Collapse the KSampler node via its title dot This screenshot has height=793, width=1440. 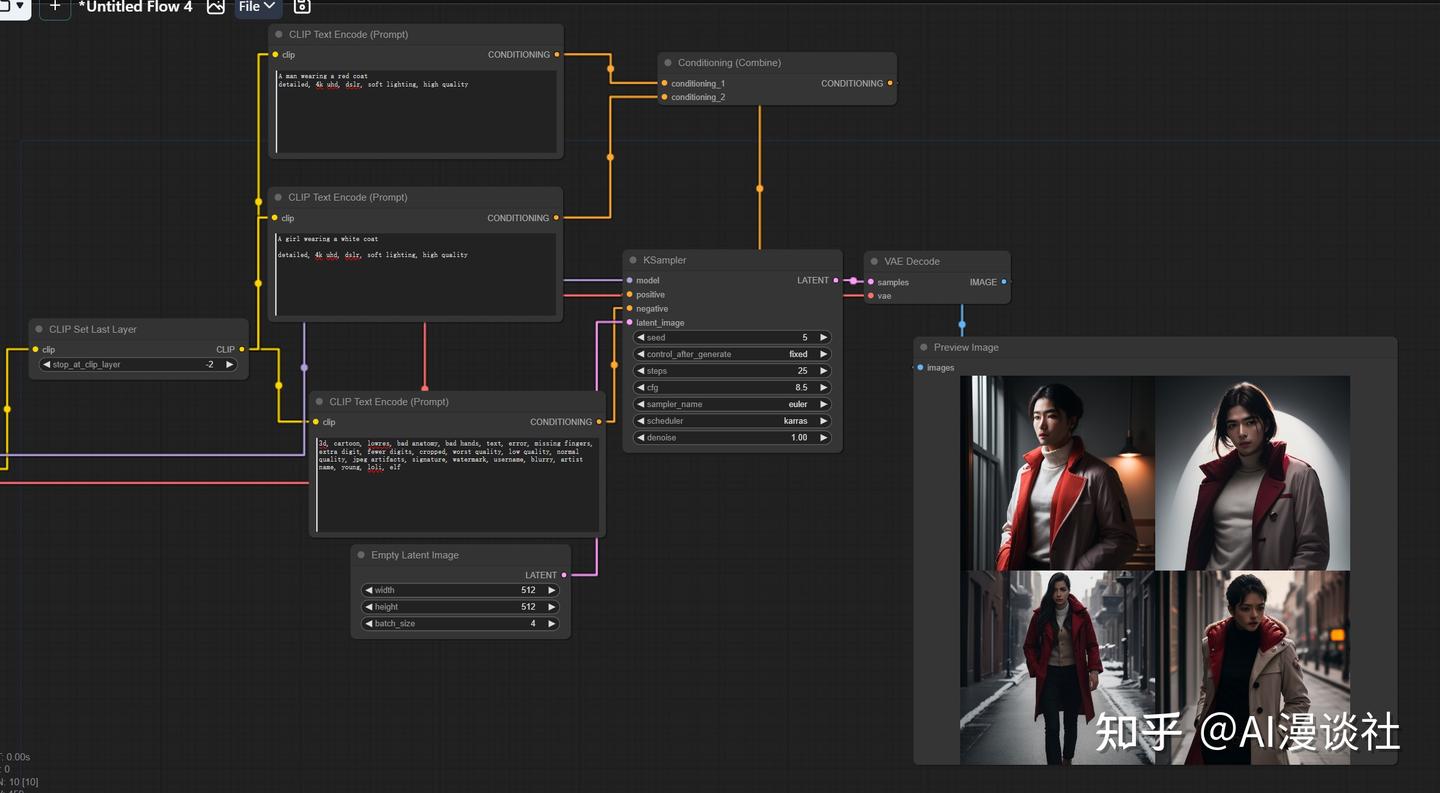633,261
